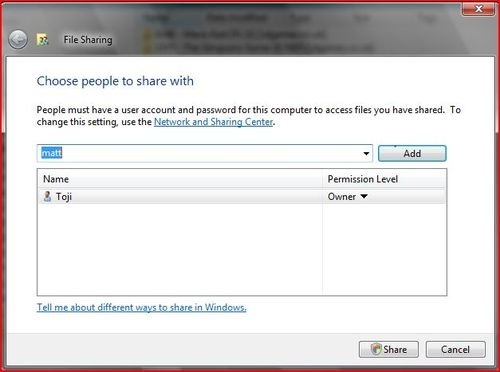Click the Permission Level column header

pos(384,179)
